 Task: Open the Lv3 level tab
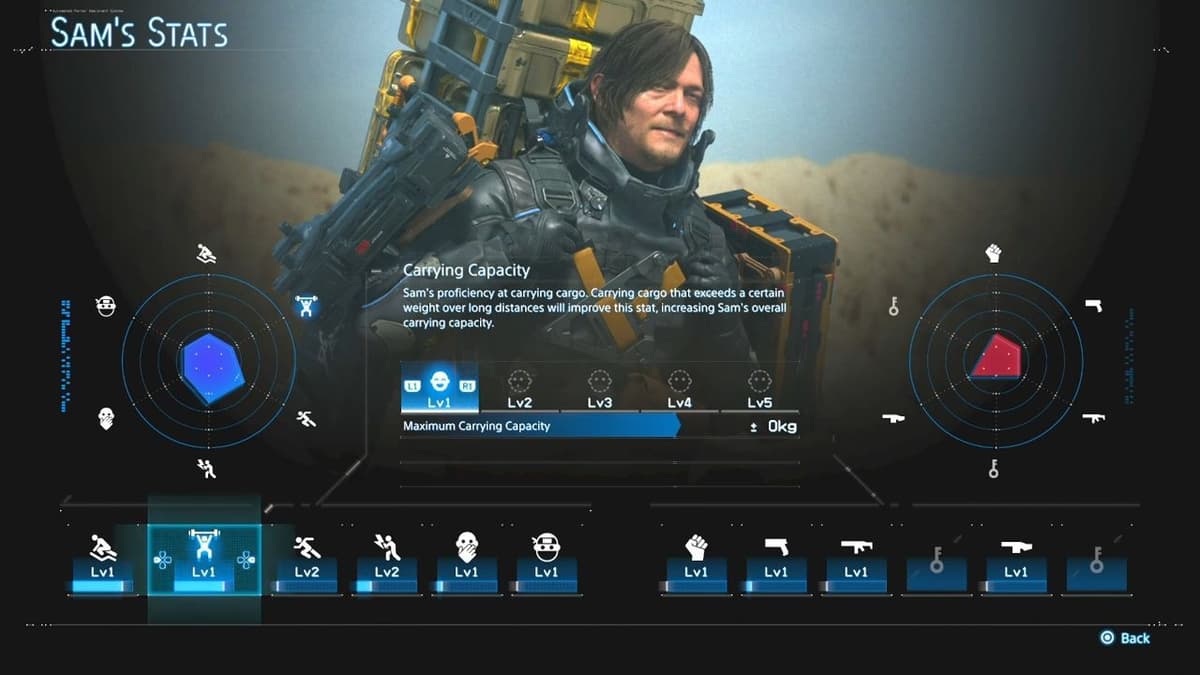point(599,389)
